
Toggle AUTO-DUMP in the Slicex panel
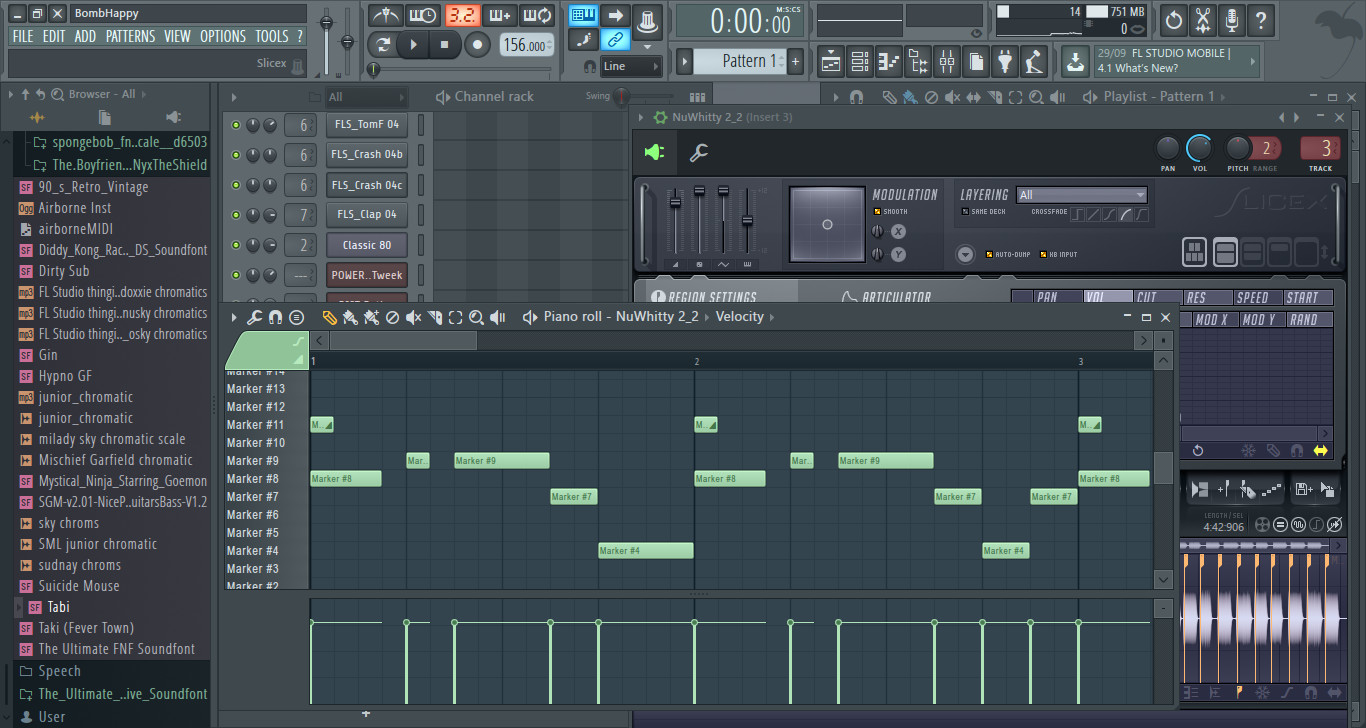coord(991,254)
